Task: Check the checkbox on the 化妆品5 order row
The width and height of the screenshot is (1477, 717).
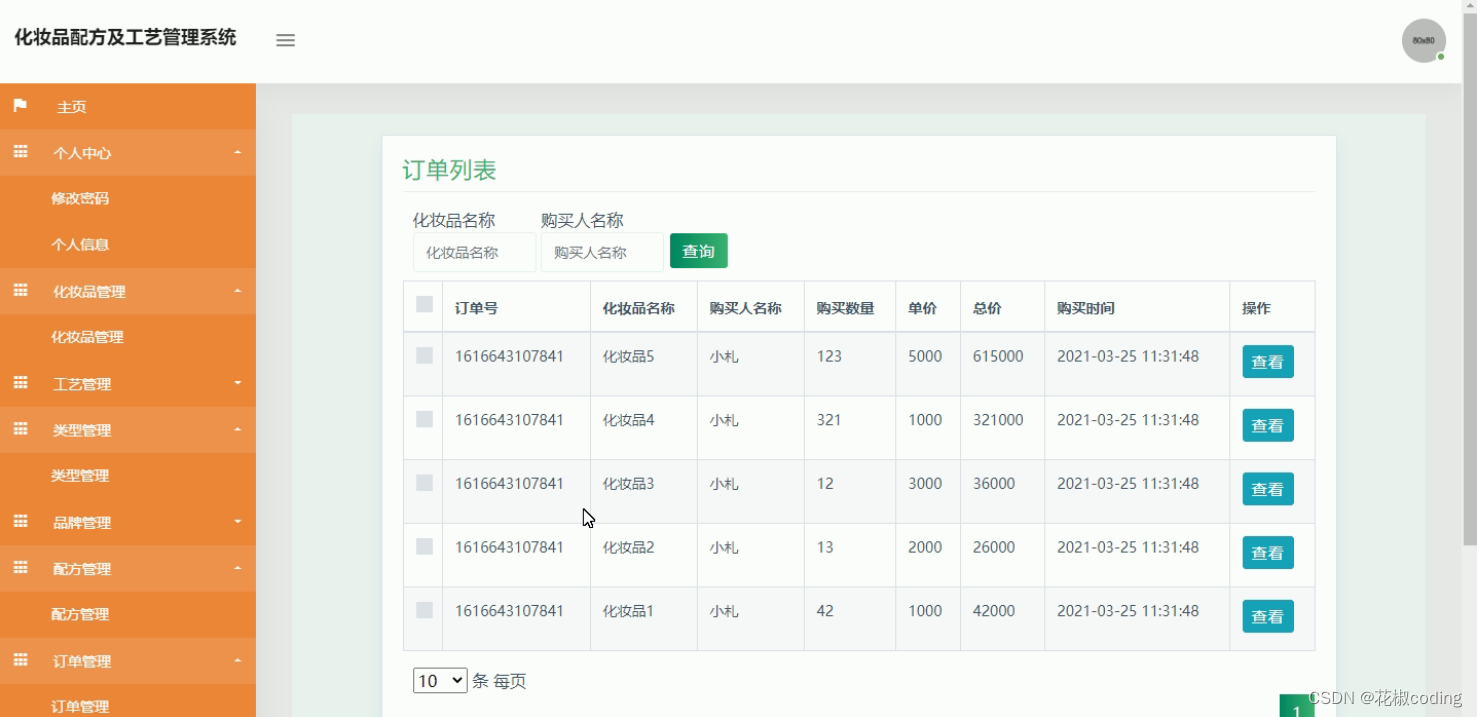Action: pos(423,356)
